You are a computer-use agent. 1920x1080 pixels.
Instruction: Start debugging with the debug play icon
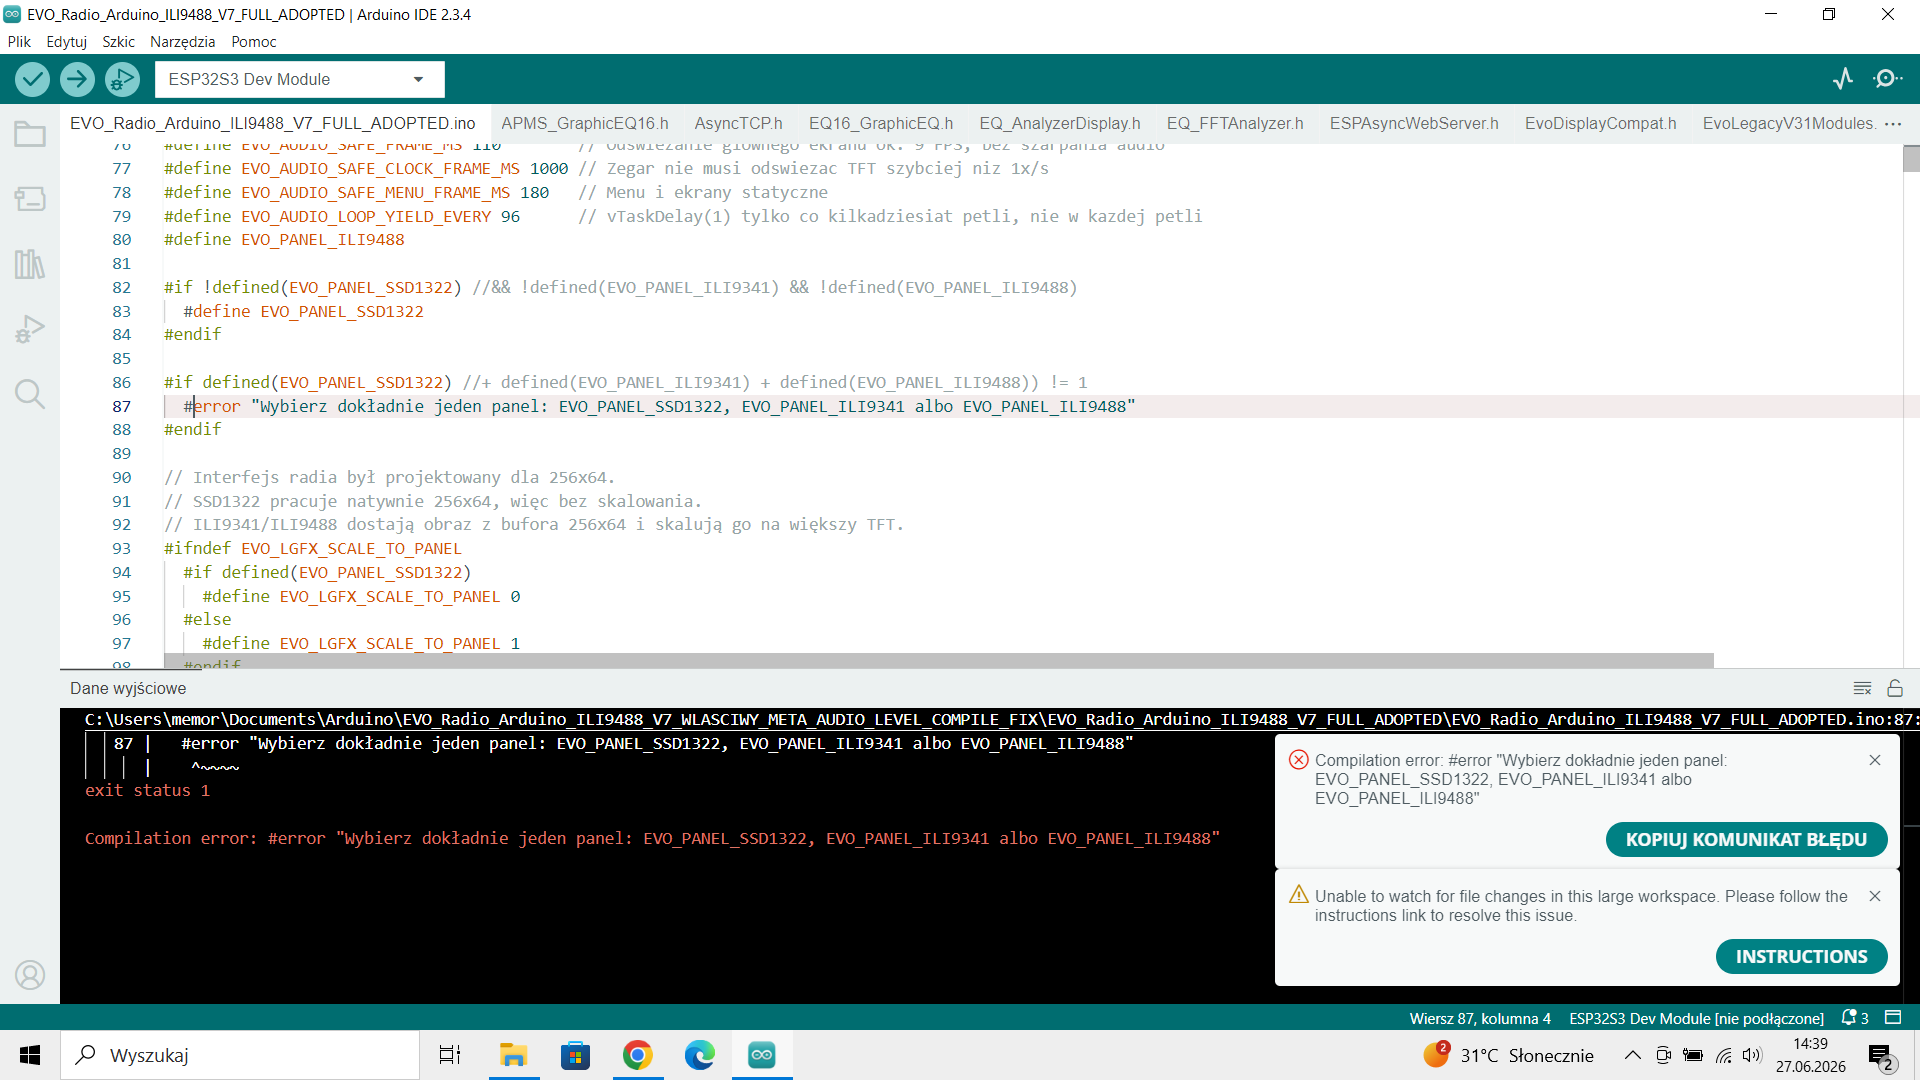[x=122, y=79]
